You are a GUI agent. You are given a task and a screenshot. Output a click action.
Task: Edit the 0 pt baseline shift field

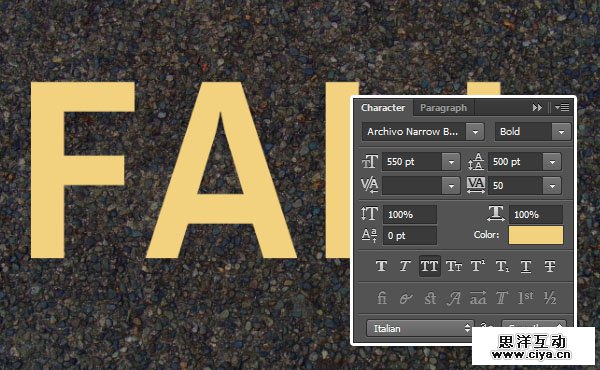coord(409,235)
